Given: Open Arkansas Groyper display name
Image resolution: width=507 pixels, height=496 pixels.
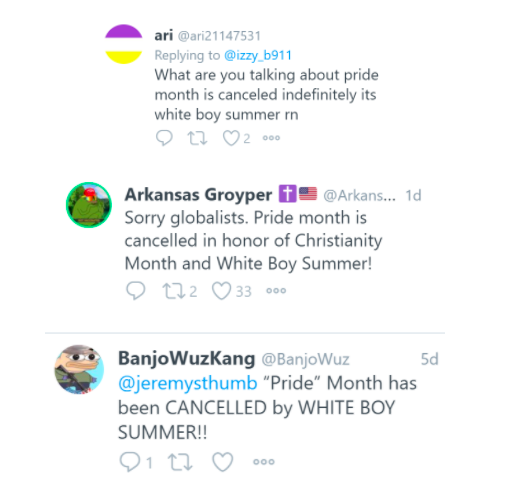Looking at the screenshot, I should 198,195.
